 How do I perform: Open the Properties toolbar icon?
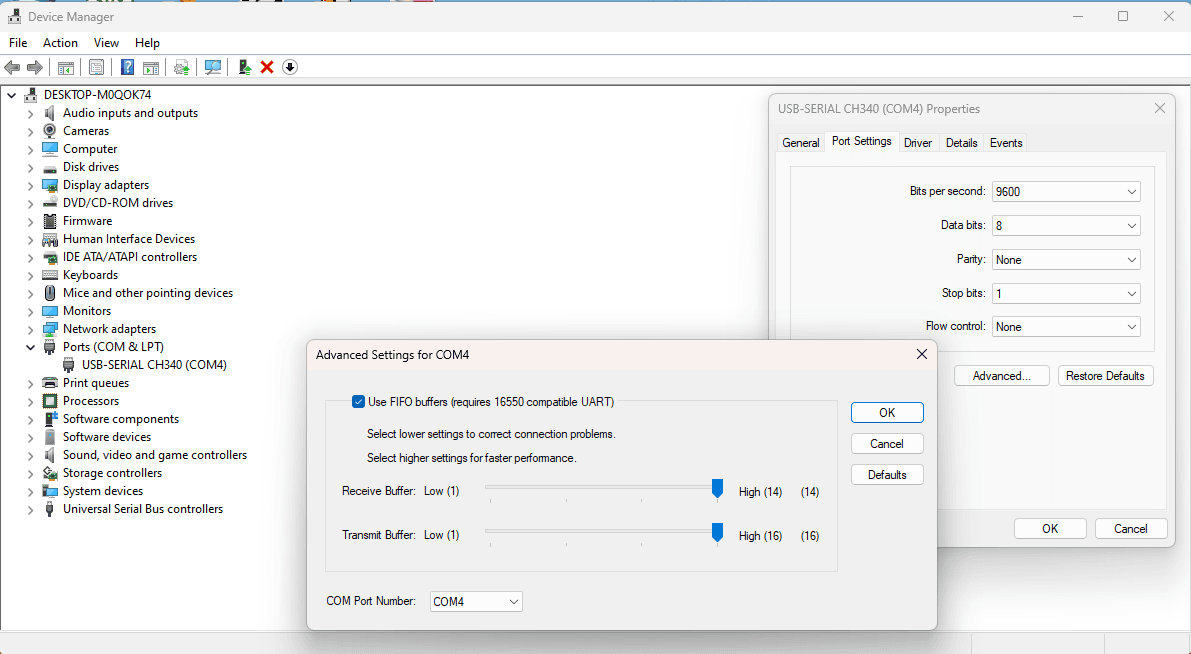click(x=96, y=68)
